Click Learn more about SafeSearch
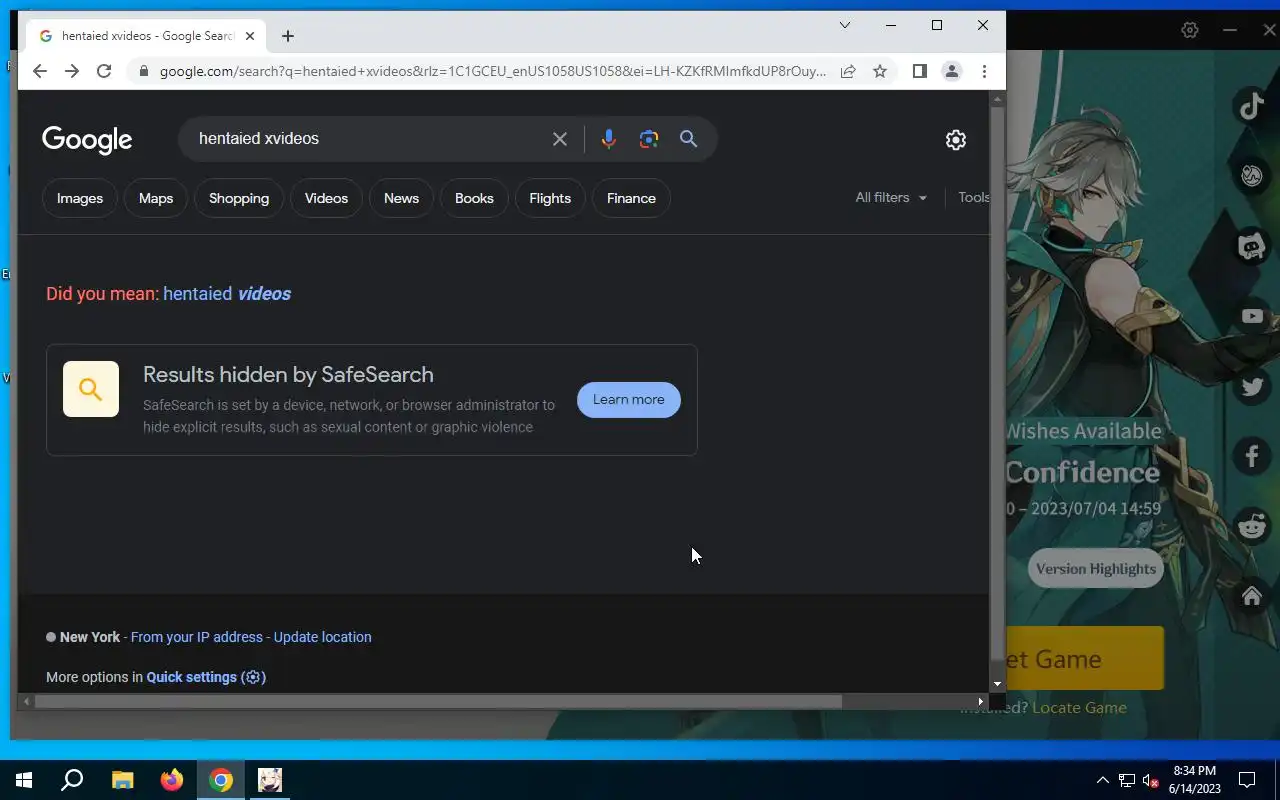Screen dimensions: 1280x800 (x=629, y=400)
